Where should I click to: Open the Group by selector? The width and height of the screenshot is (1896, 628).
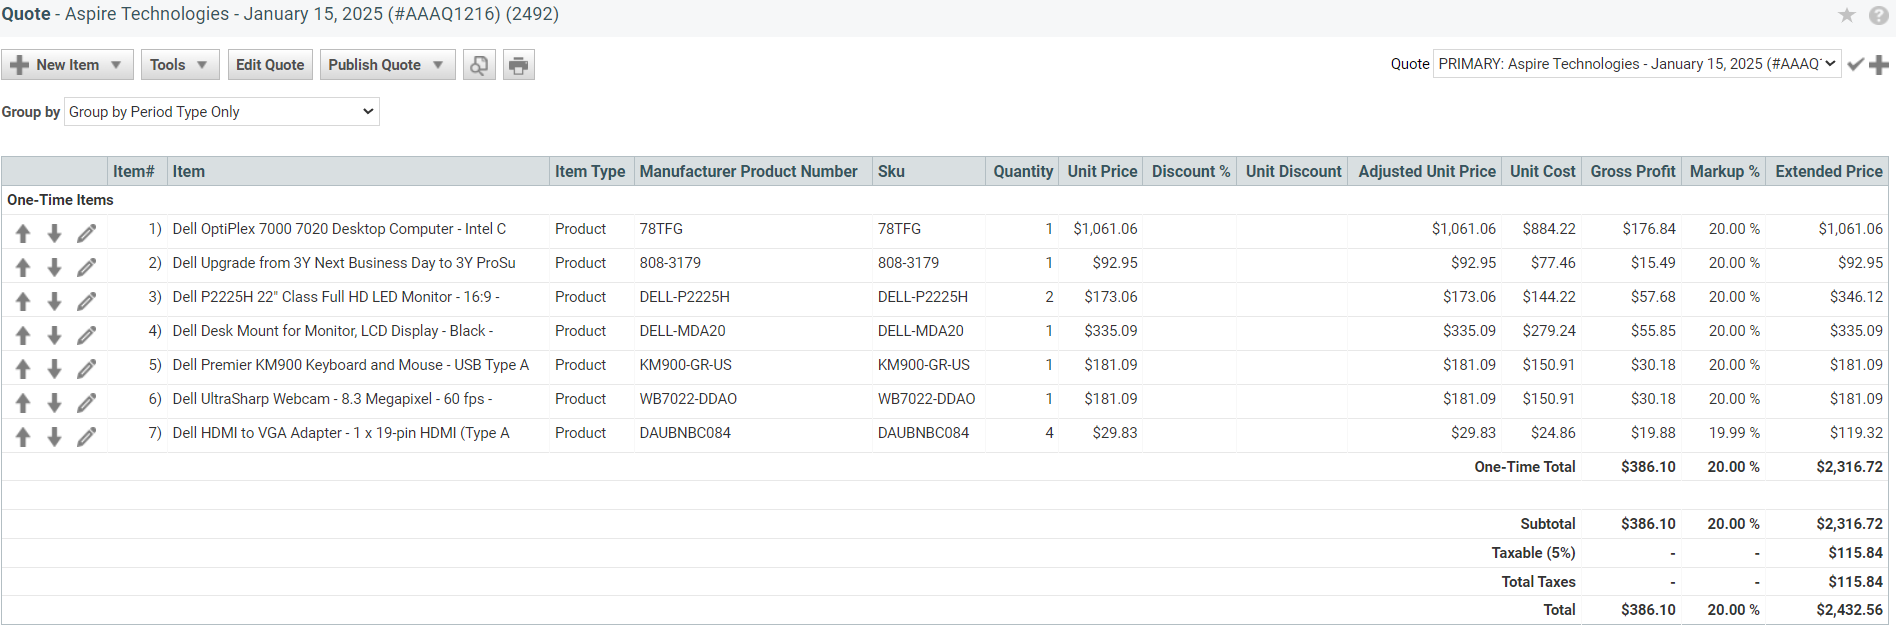click(x=221, y=112)
